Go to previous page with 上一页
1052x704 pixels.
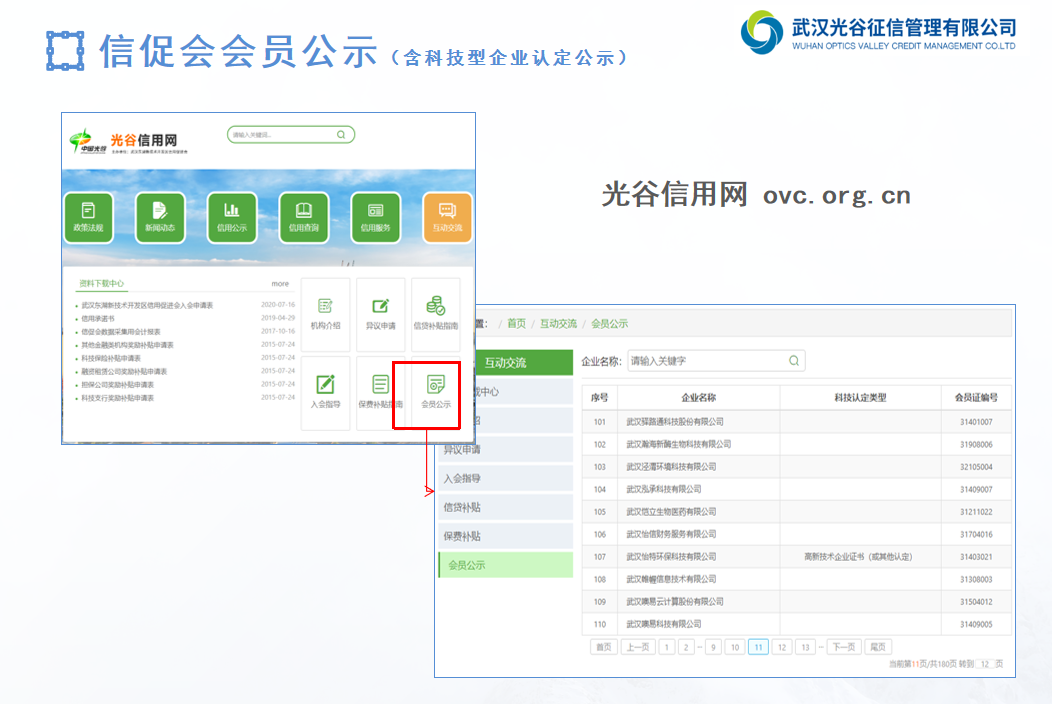click(x=637, y=647)
